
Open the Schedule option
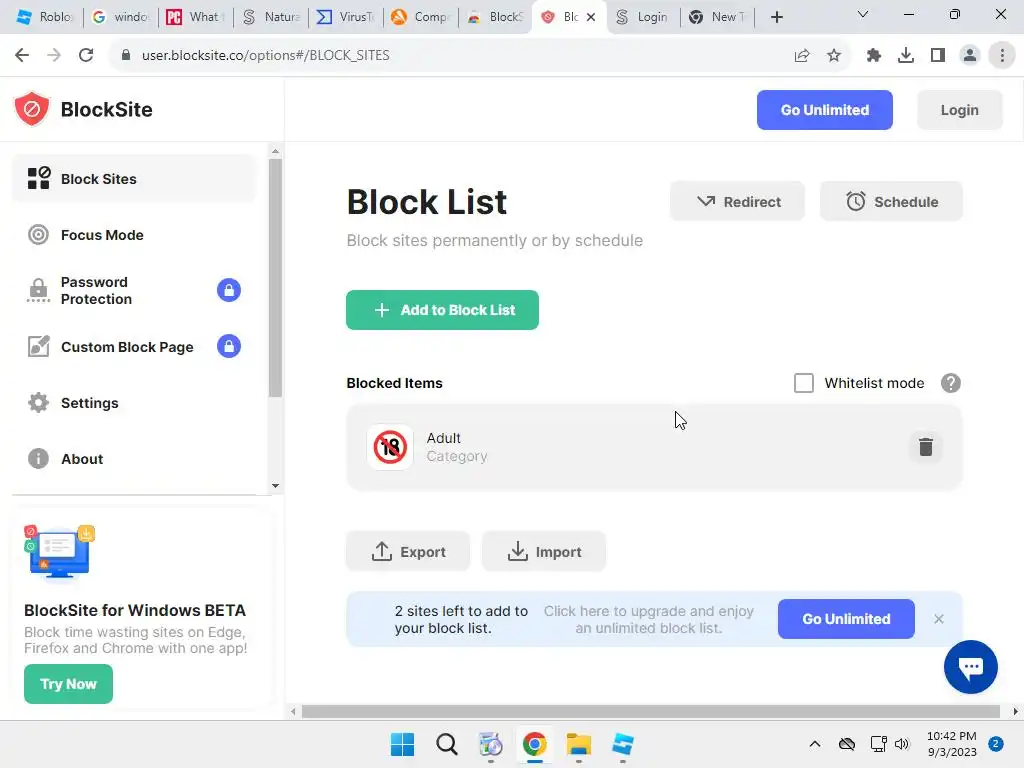click(891, 201)
